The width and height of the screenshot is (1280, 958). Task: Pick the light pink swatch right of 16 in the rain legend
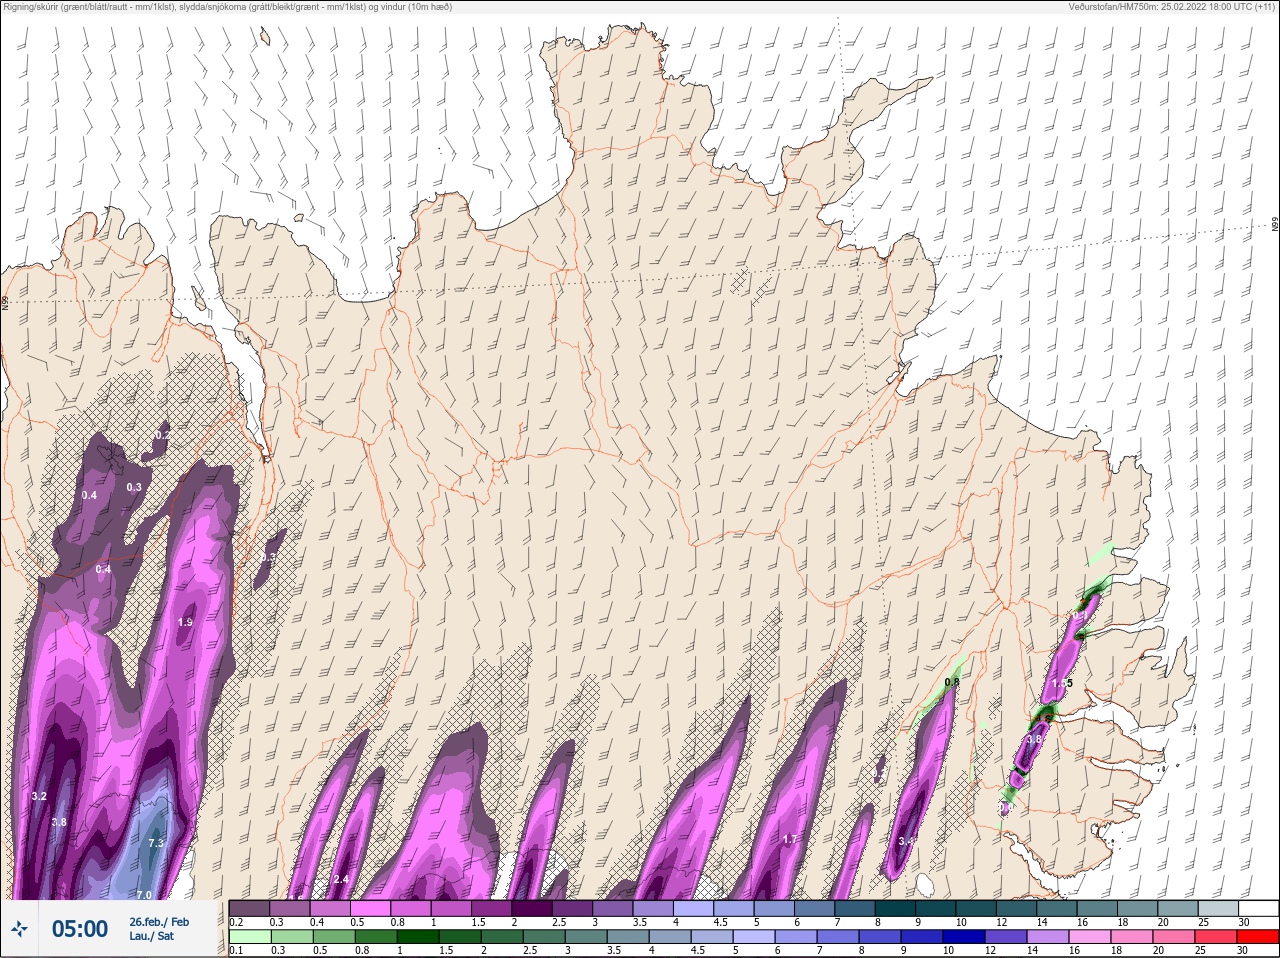tap(1090, 937)
